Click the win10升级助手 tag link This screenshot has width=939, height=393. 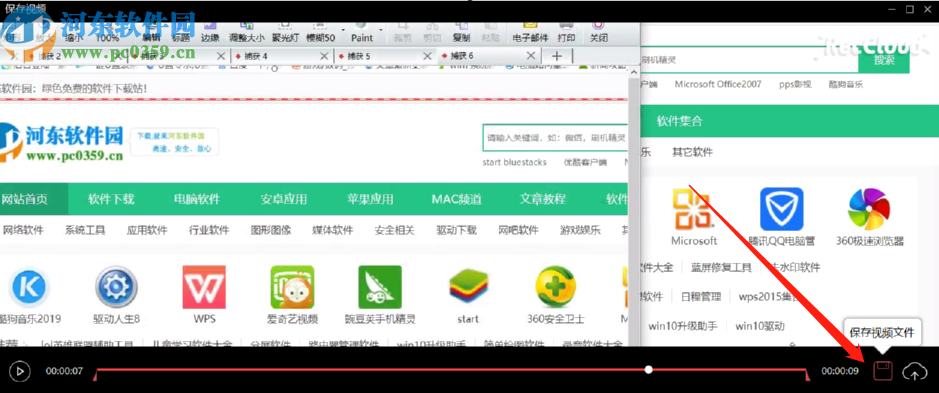pos(683,327)
